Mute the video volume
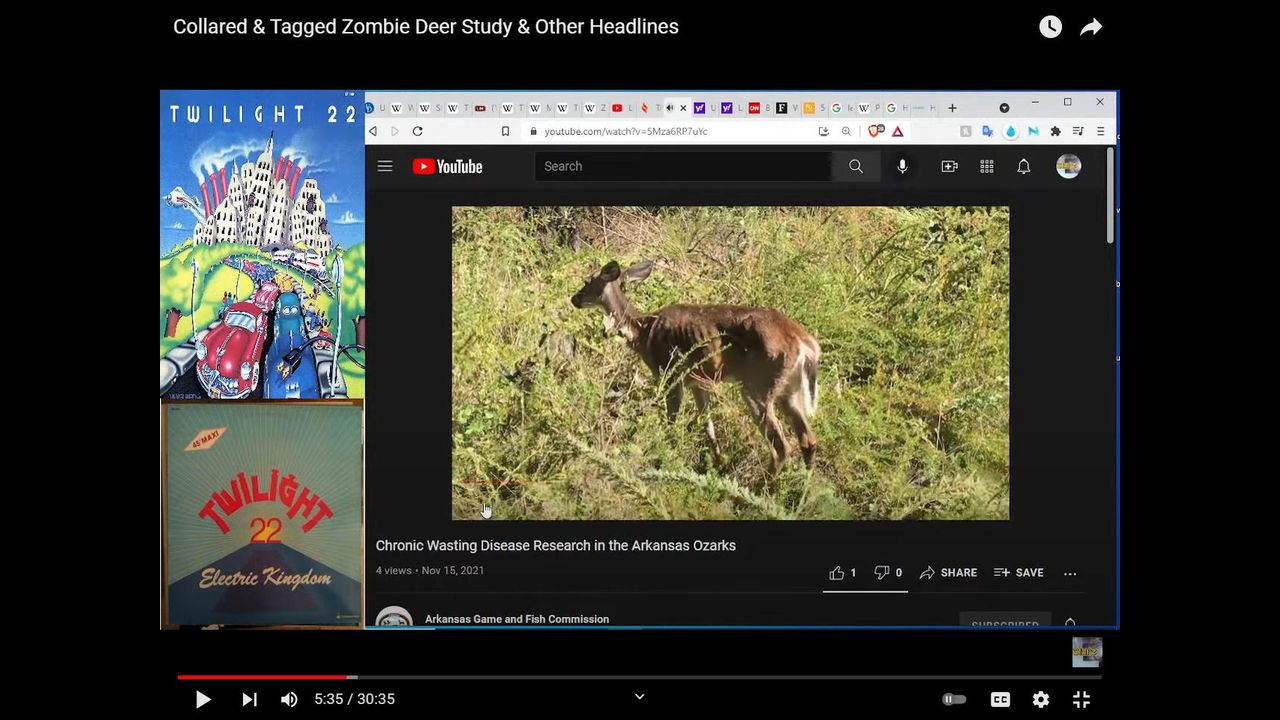This screenshot has height=720, width=1280. click(289, 699)
